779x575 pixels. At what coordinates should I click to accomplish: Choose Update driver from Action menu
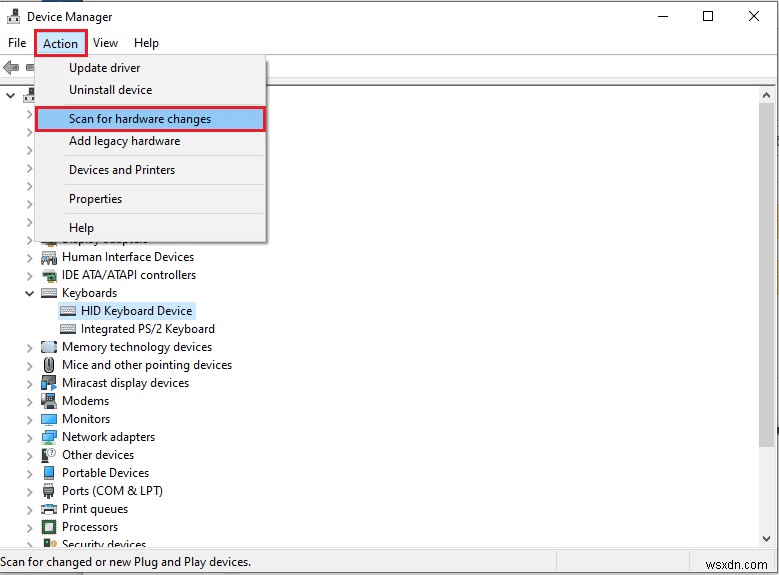point(150,68)
